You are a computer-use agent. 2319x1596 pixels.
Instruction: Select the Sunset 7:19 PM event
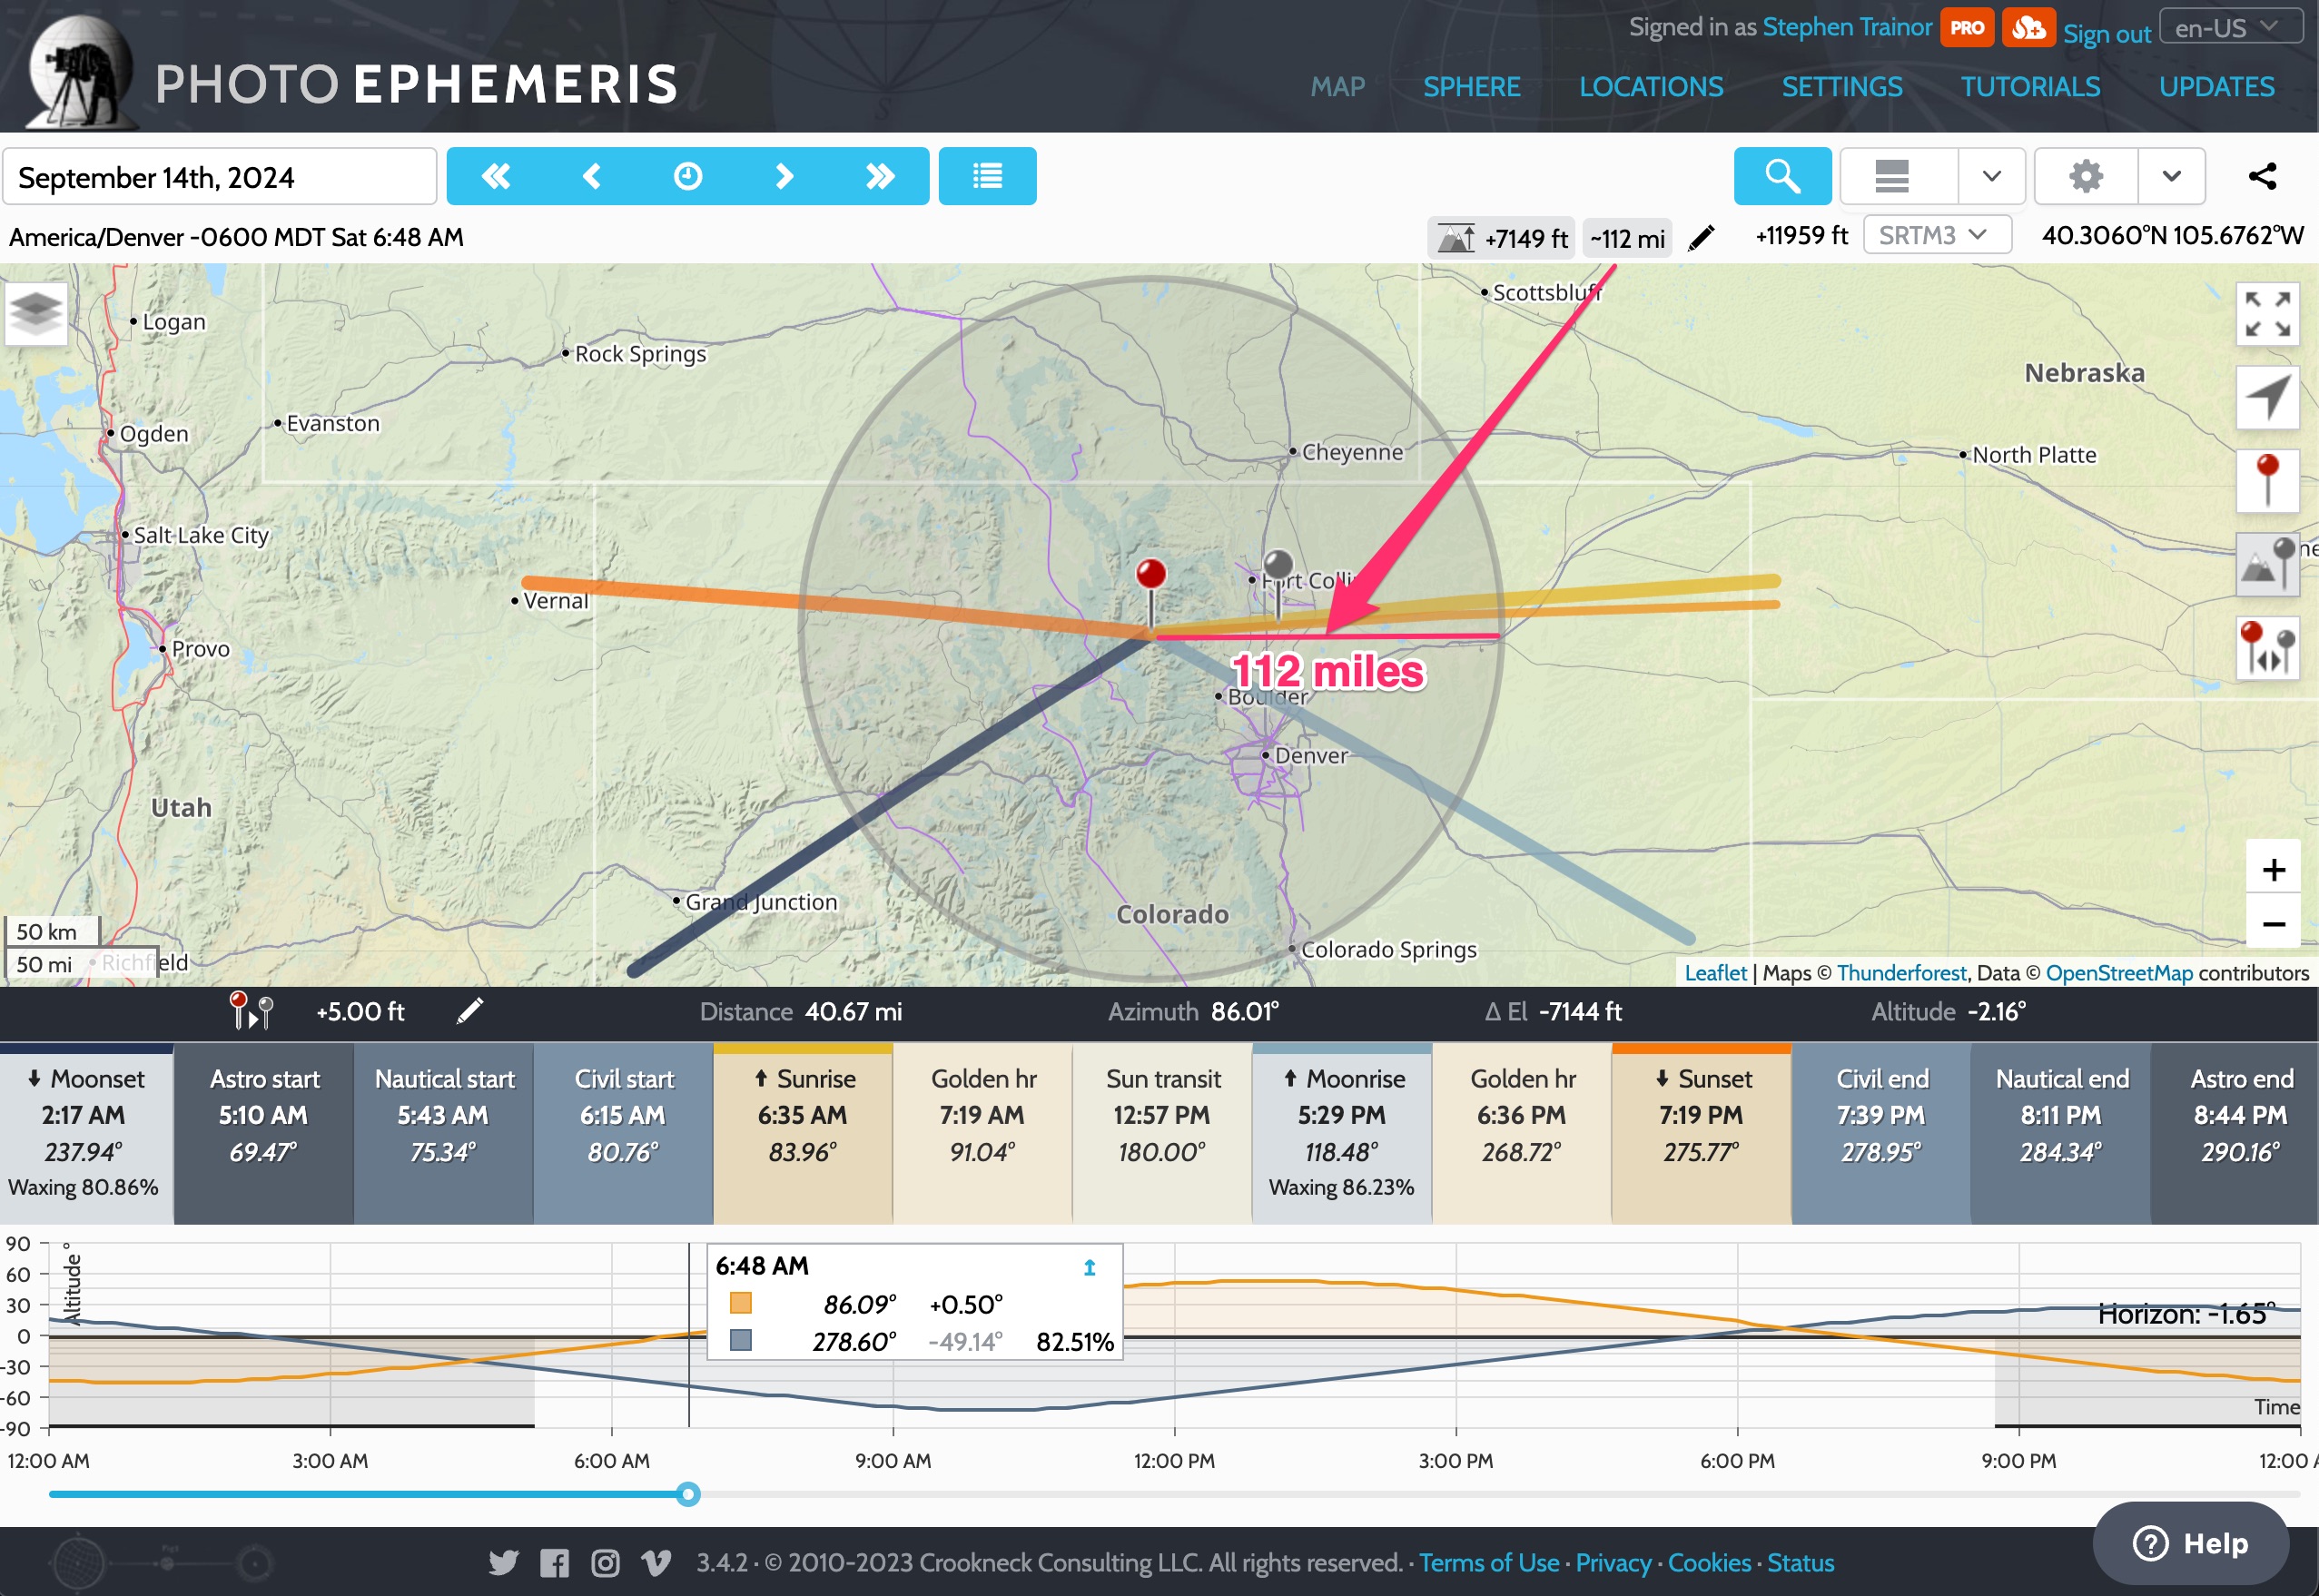(1701, 1133)
